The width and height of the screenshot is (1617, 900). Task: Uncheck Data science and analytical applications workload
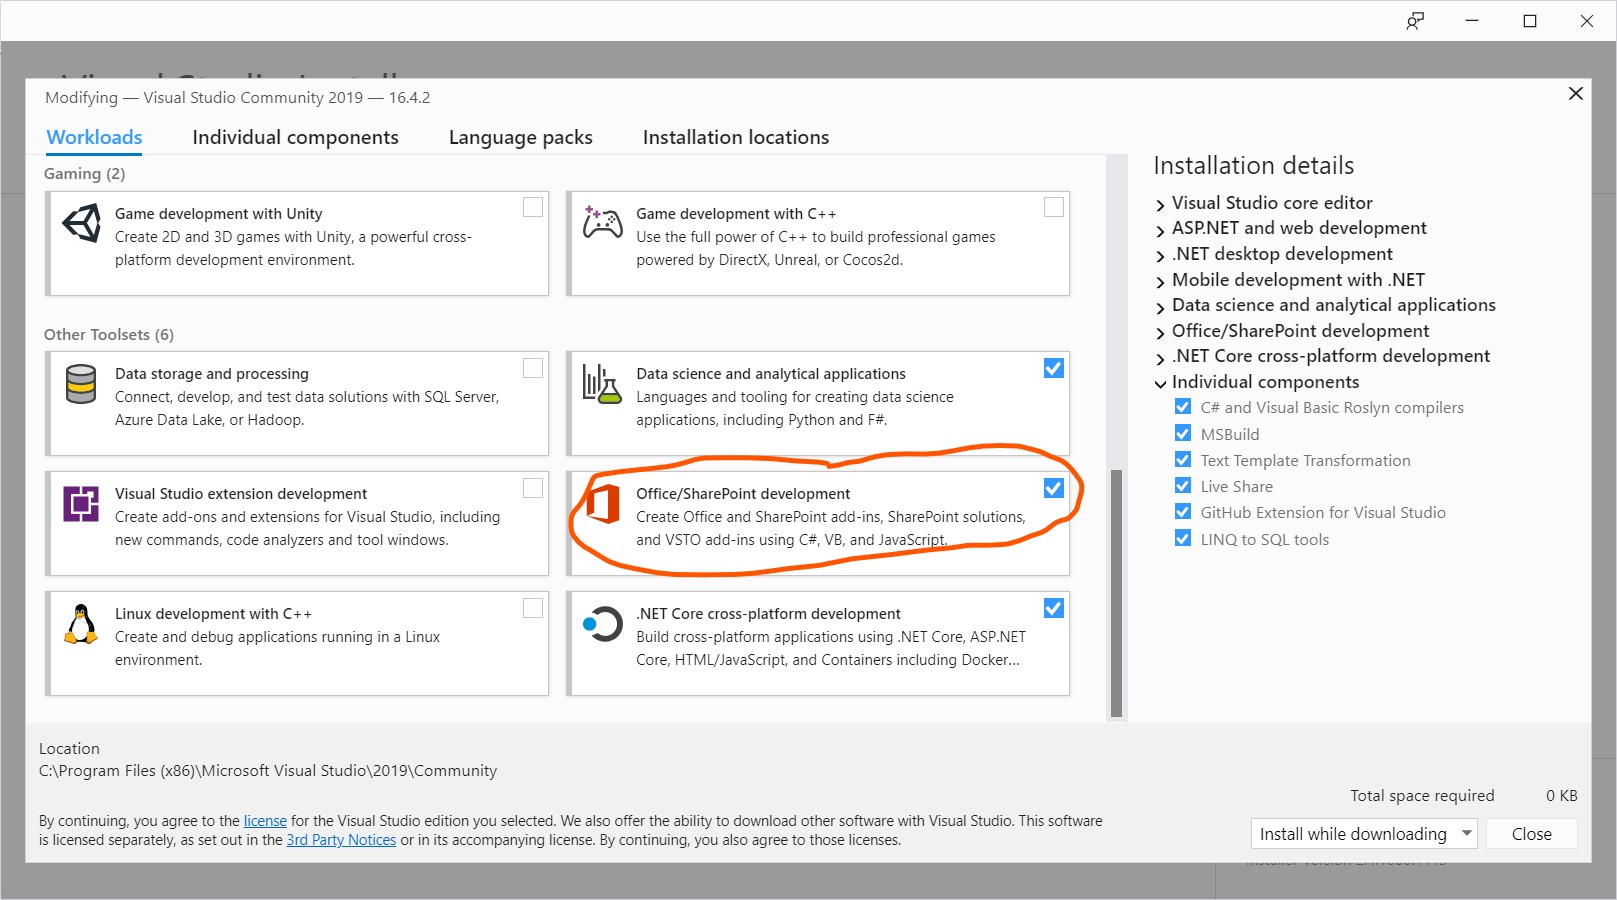(1054, 368)
